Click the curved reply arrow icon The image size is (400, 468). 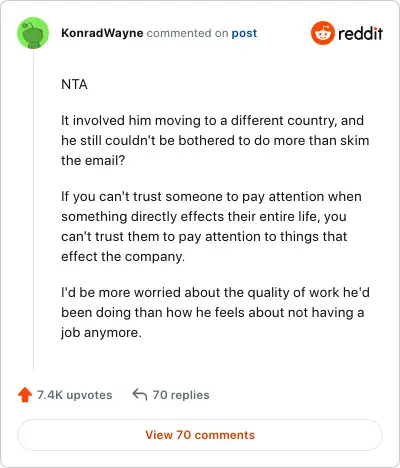coord(140,395)
